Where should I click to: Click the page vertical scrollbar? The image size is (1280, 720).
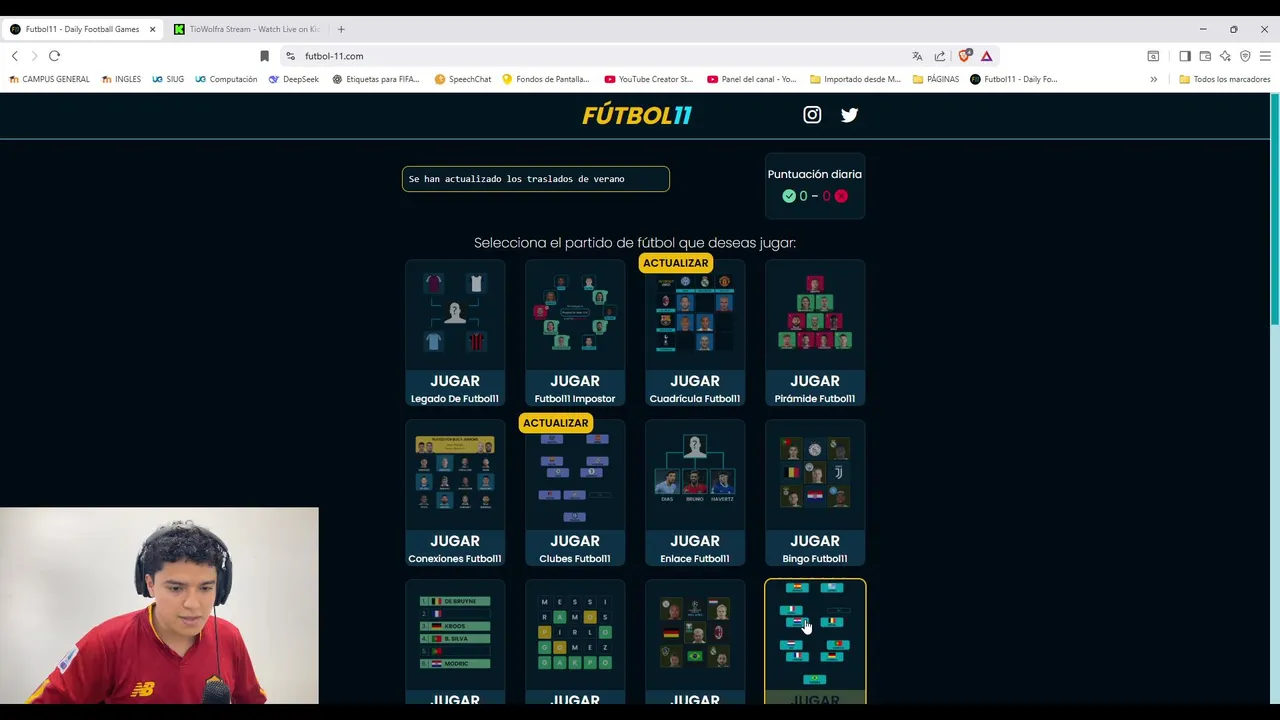1274,210
